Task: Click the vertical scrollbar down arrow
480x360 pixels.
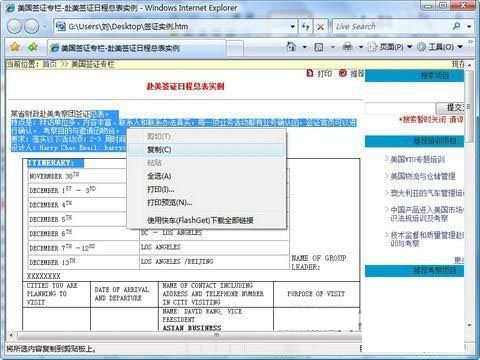Action: tap(469, 325)
